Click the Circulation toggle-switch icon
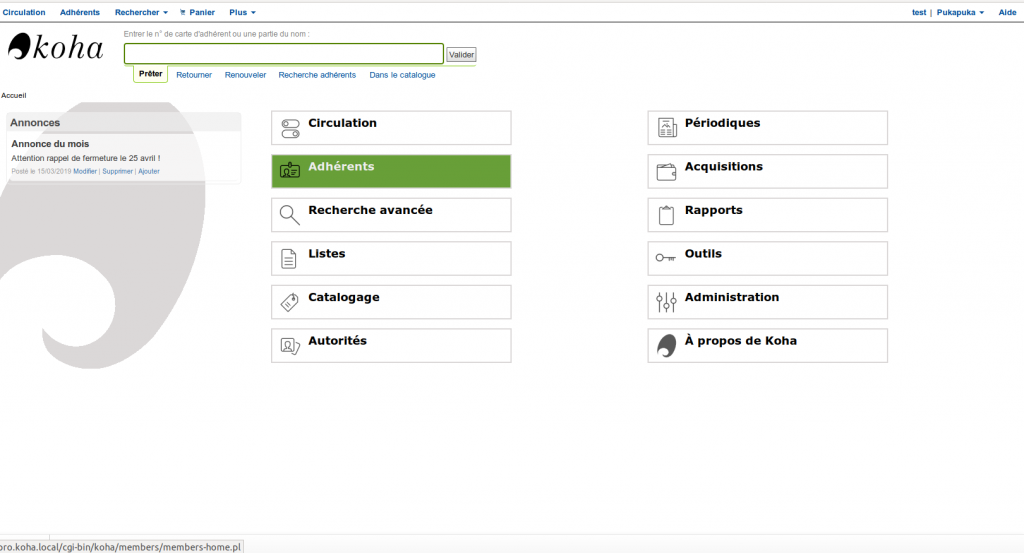Image resolution: width=1024 pixels, height=553 pixels. point(290,128)
